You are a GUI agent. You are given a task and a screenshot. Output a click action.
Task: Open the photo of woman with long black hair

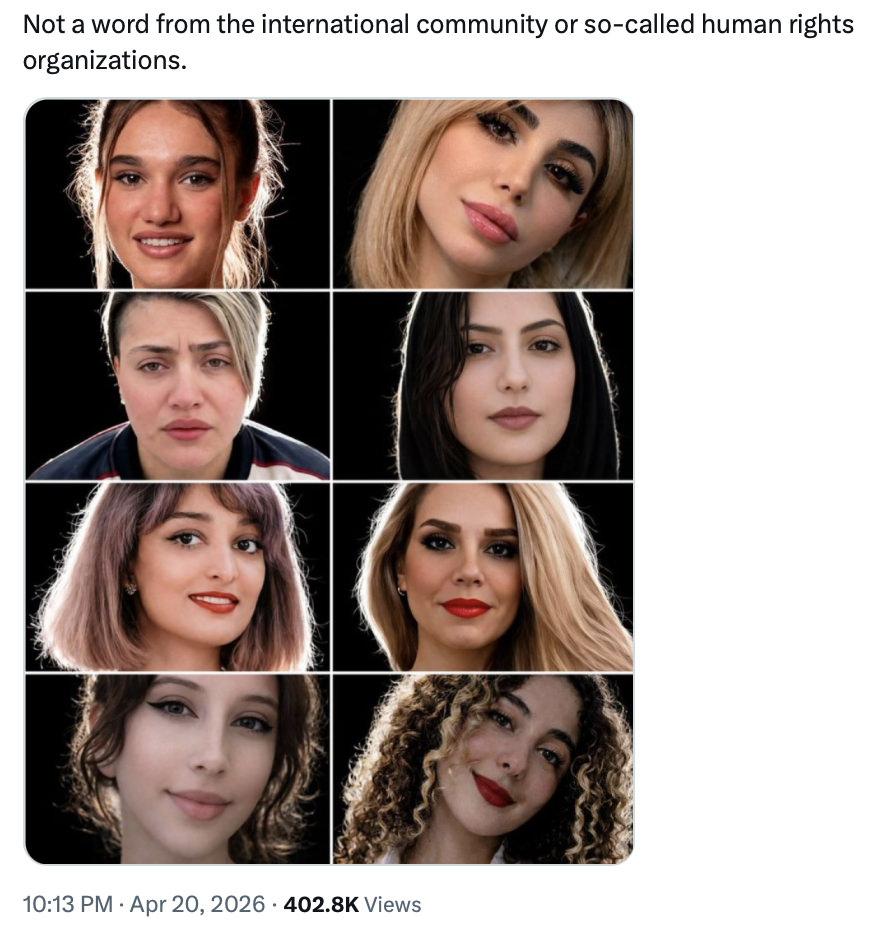[x=483, y=386]
